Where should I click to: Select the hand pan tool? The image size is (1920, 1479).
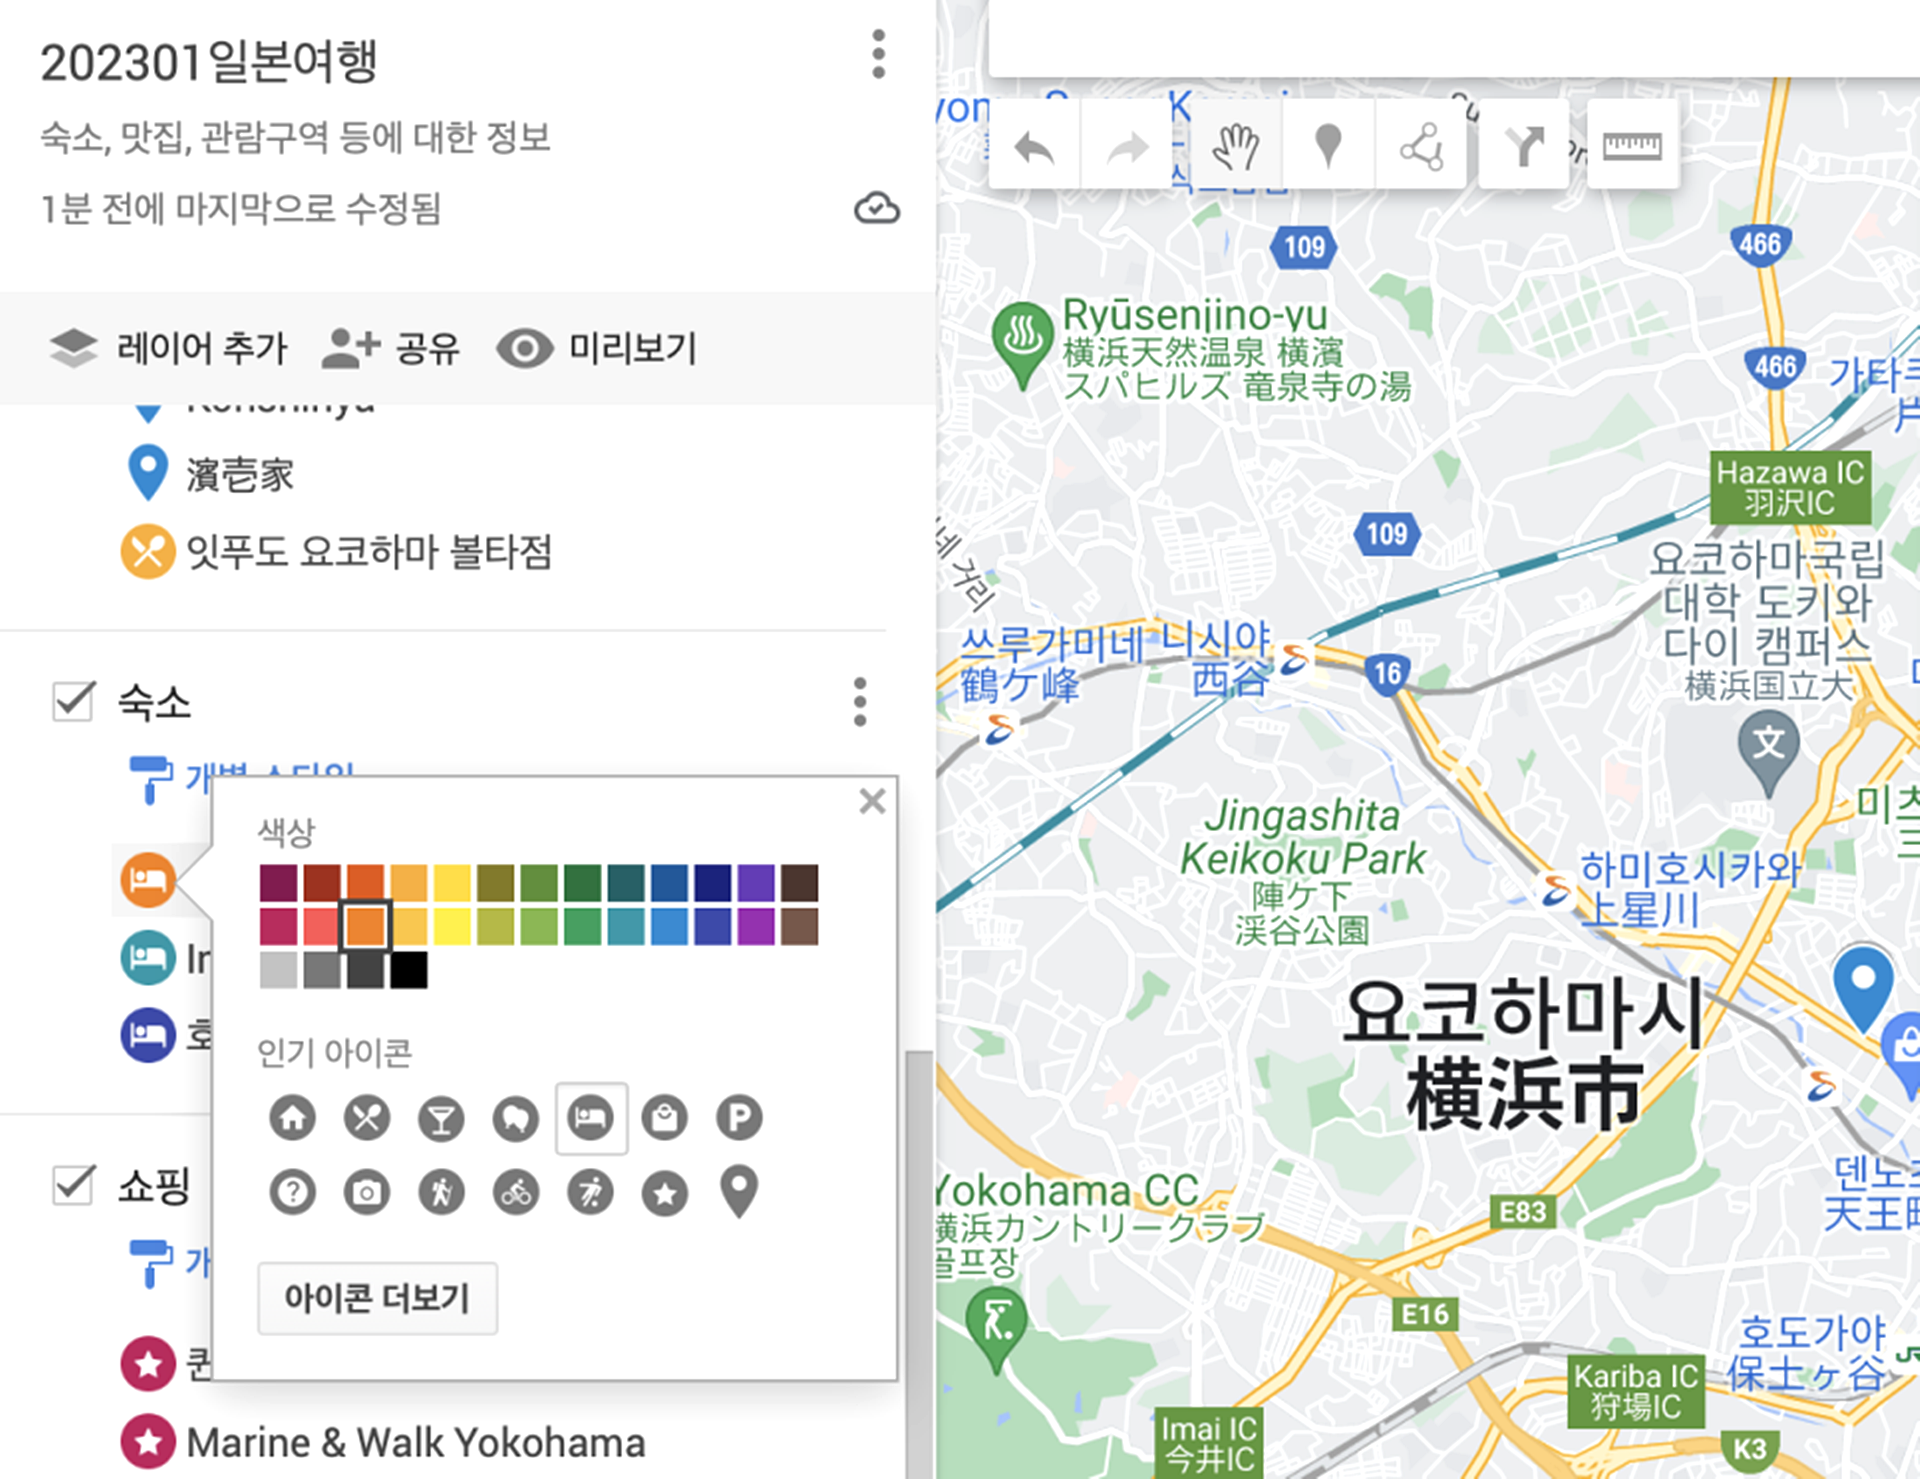(1235, 147)
